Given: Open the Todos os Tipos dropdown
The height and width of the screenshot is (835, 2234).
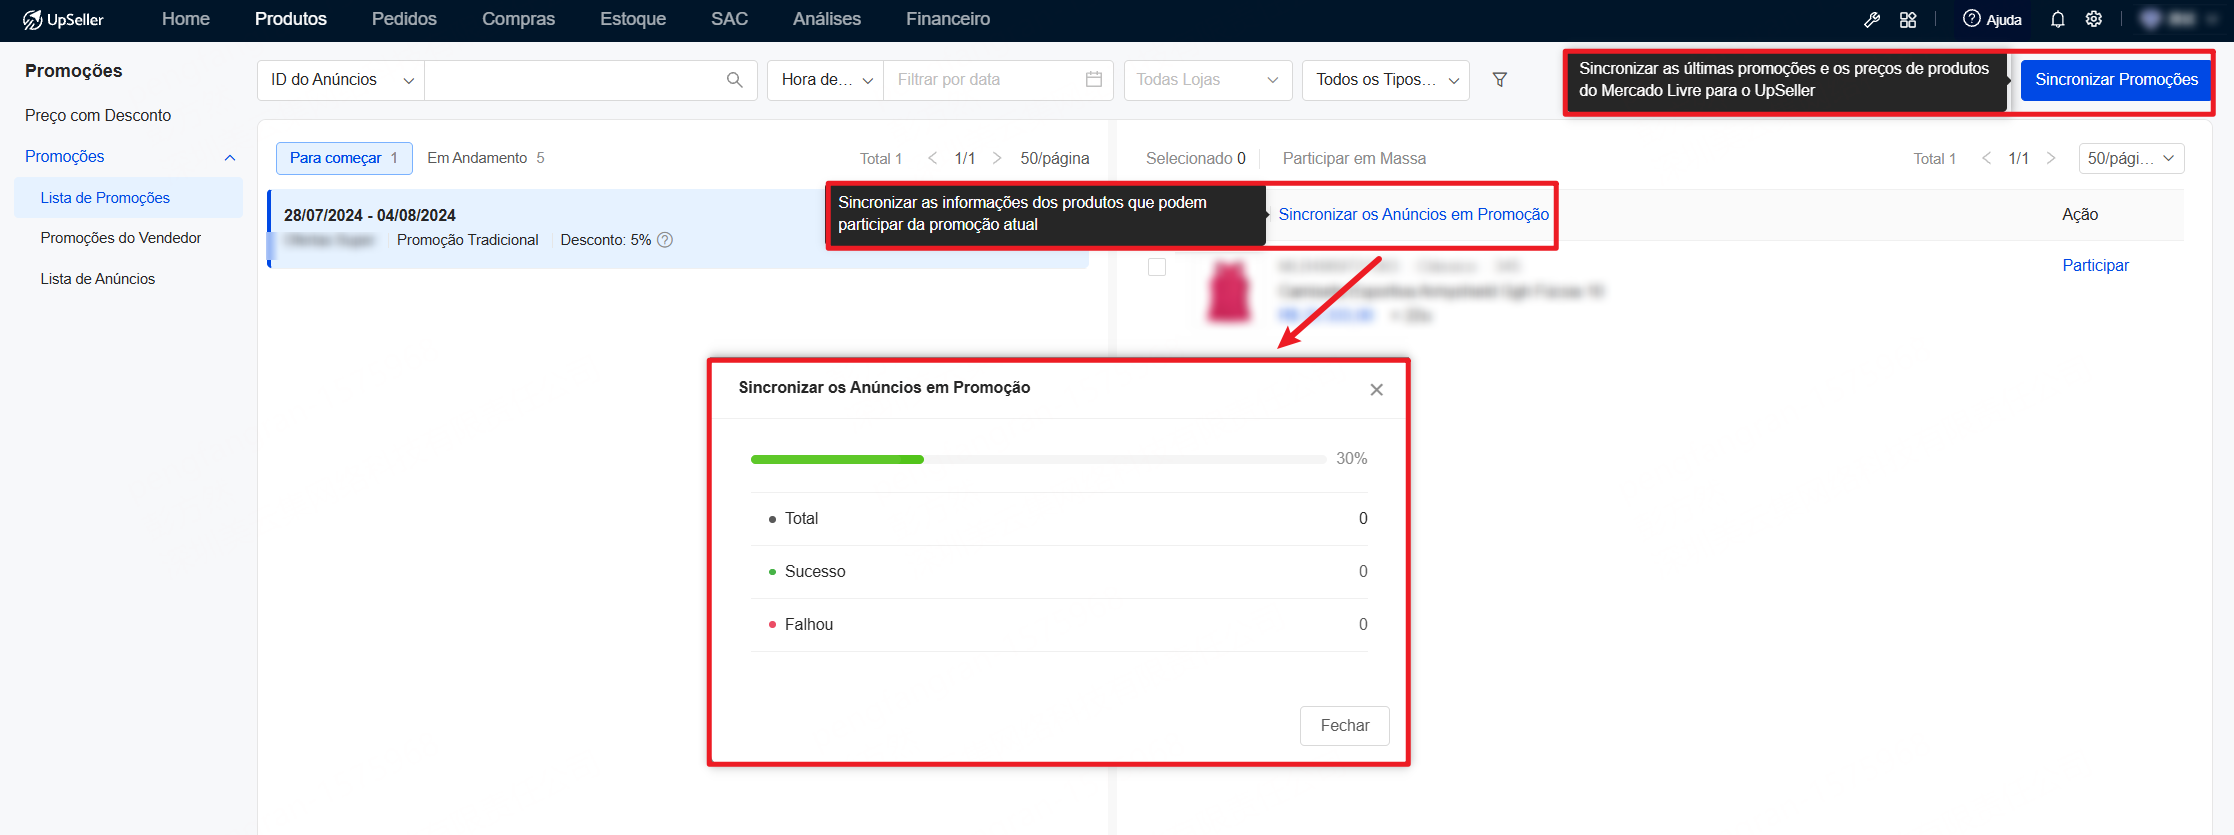Looking at the screenshot, I should 1386,80.
